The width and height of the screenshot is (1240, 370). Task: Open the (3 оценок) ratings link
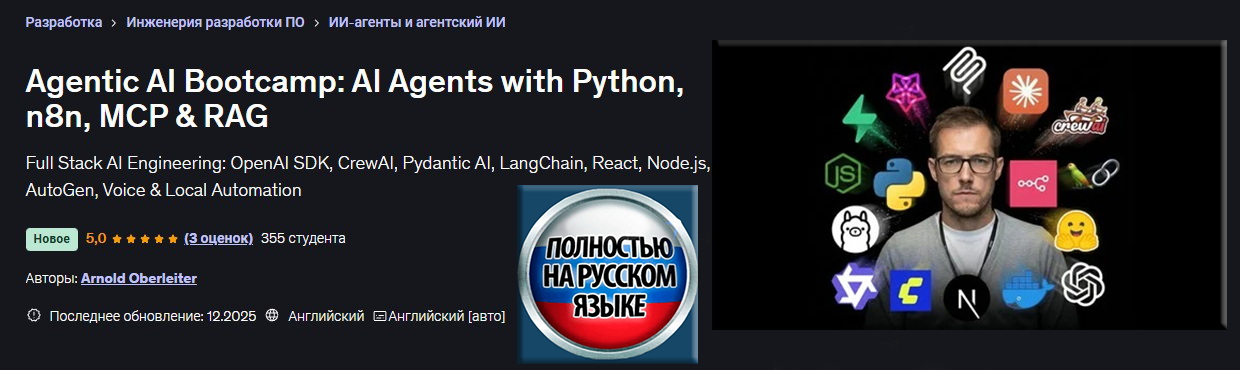pyautogui.click(x=218, y=238)
